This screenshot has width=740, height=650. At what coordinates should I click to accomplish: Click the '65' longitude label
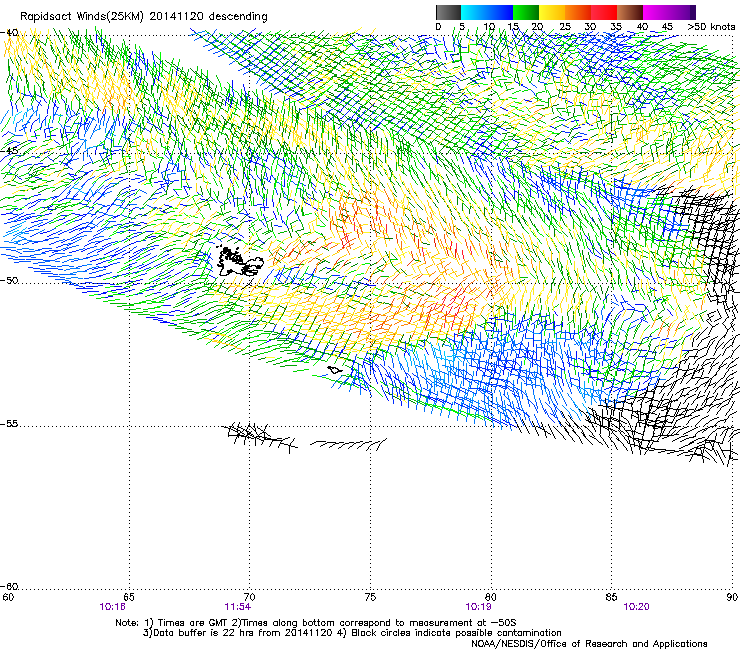(129, 597)
